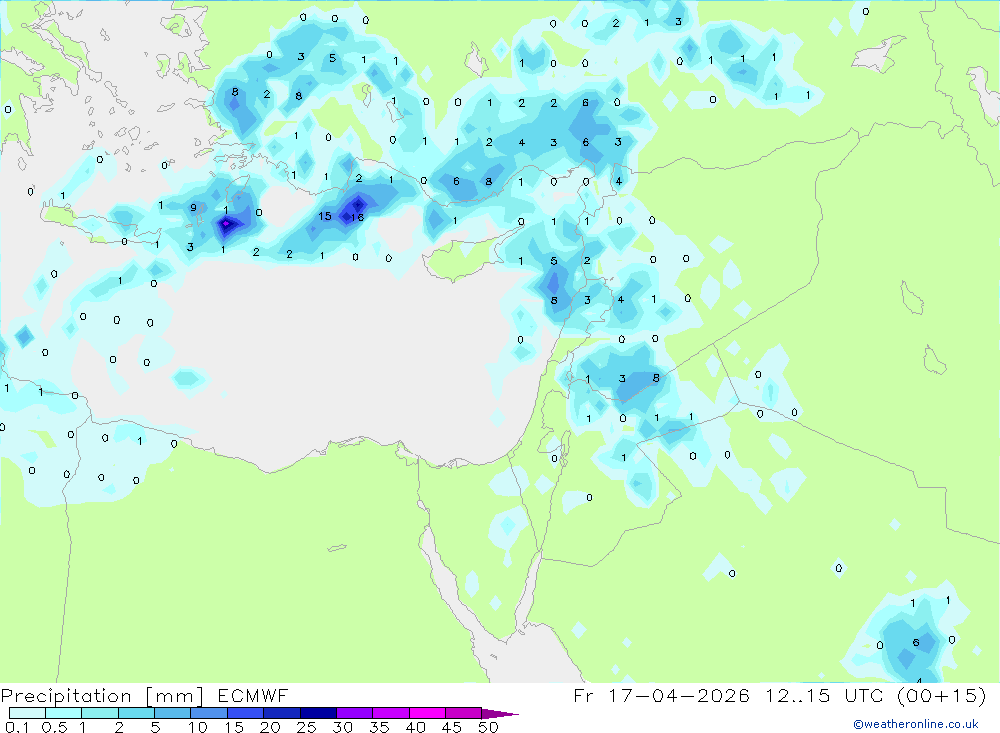Choose the legend swatch between 40 and 45
The height and width of the screenshot is (733, 1000).
[427, 713]
